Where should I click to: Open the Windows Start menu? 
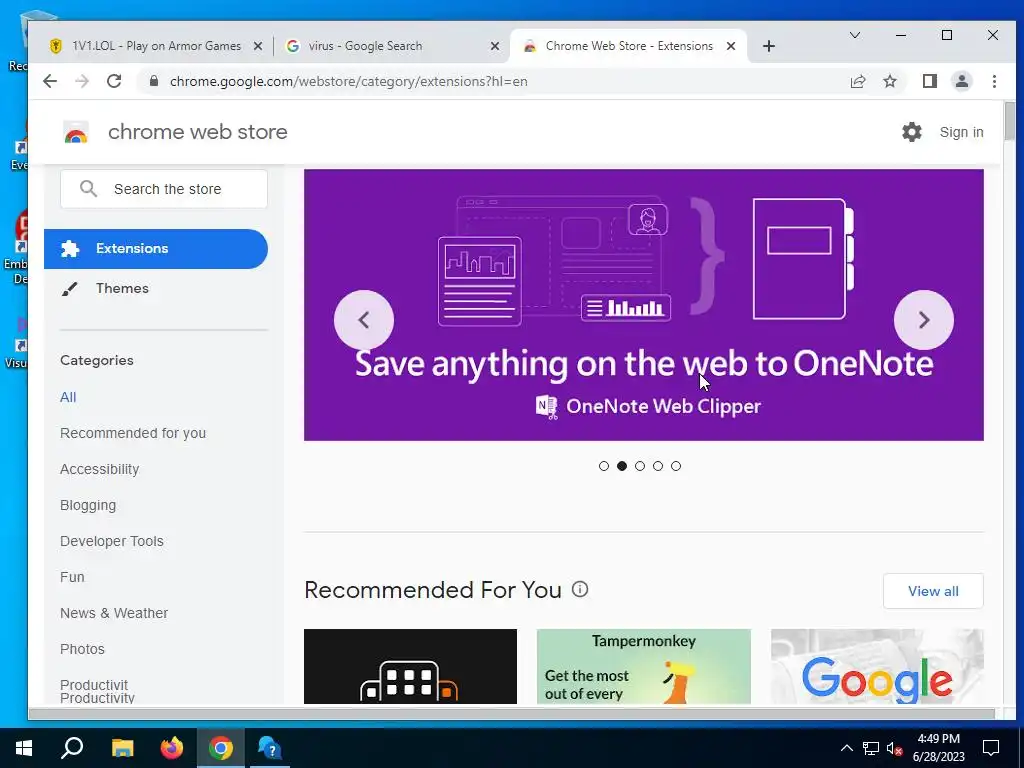24,748
